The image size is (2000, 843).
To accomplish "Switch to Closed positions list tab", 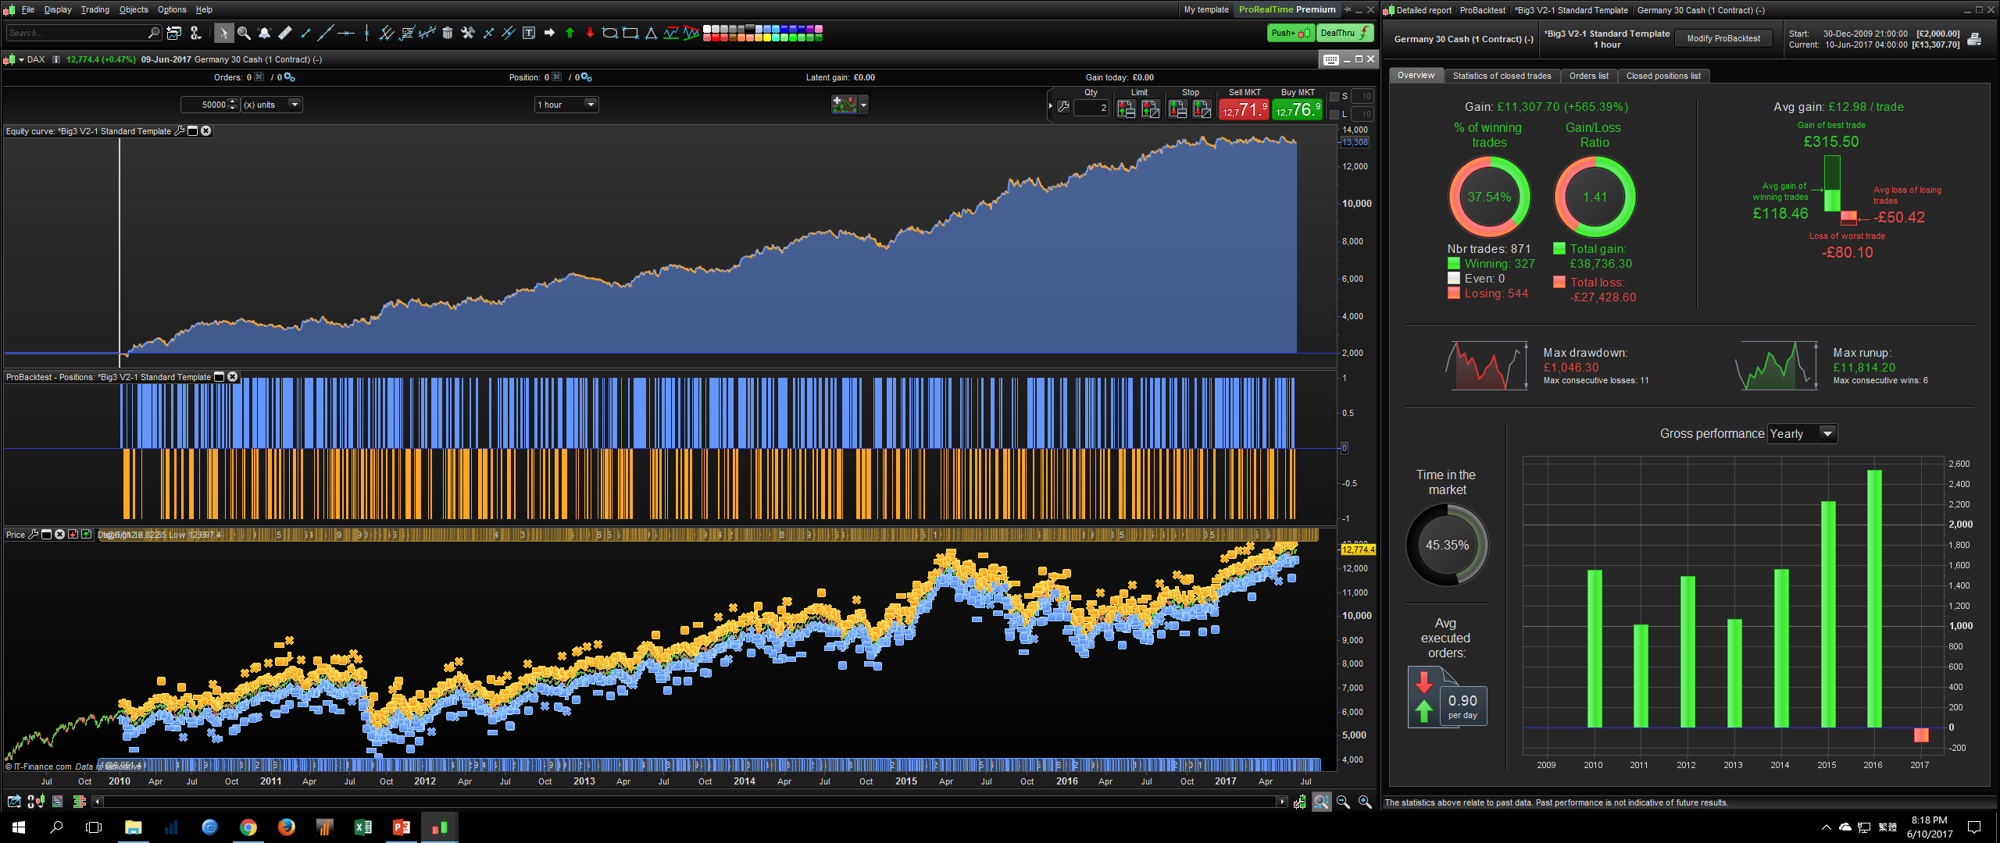I will [1662, 76].
